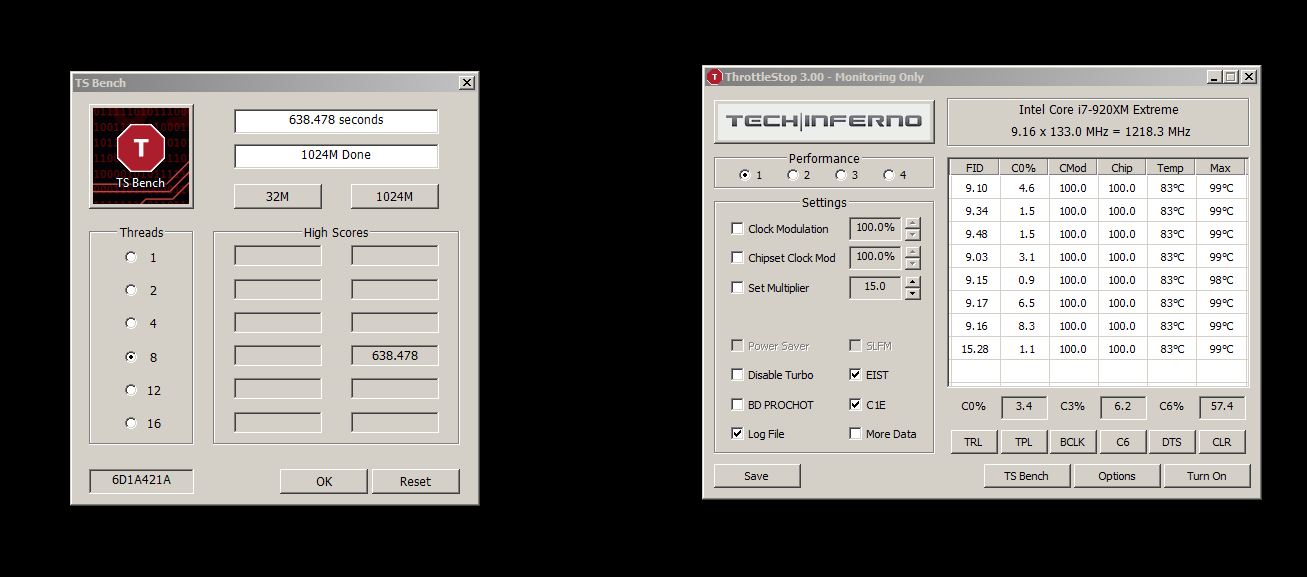The image size is (1307, 577).
Task: Select 2 threads in TS Bench
Action: (x=131, y=290)
